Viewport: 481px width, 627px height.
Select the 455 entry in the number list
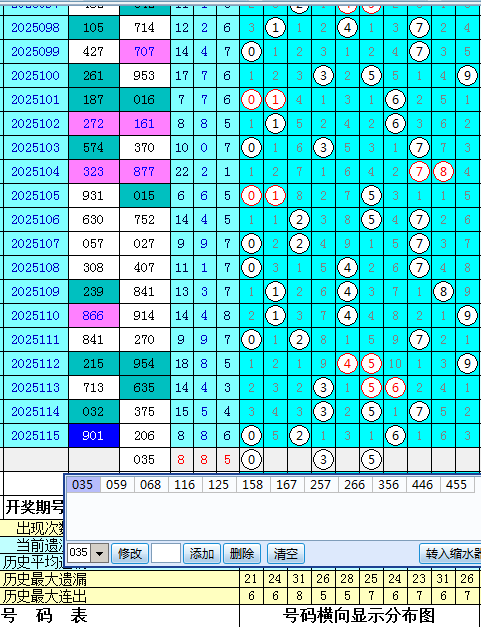[x=456, y=485]
